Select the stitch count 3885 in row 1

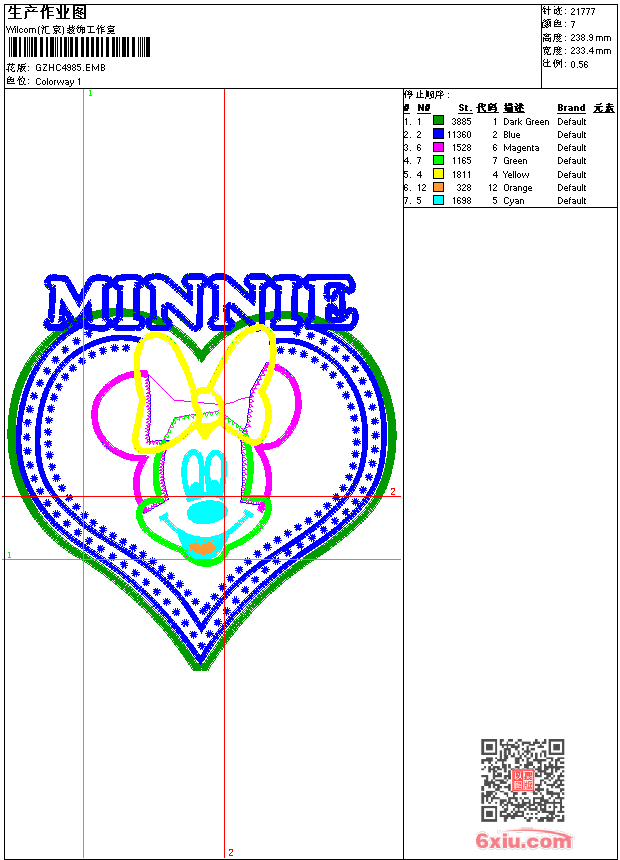coord(461,121)
